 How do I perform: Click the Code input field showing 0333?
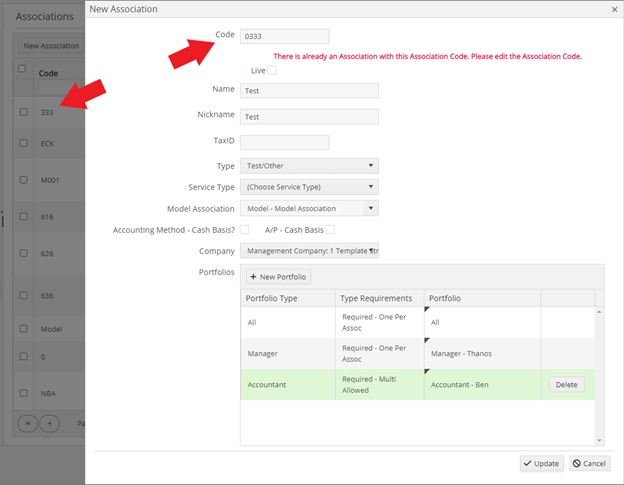(285, 36)
